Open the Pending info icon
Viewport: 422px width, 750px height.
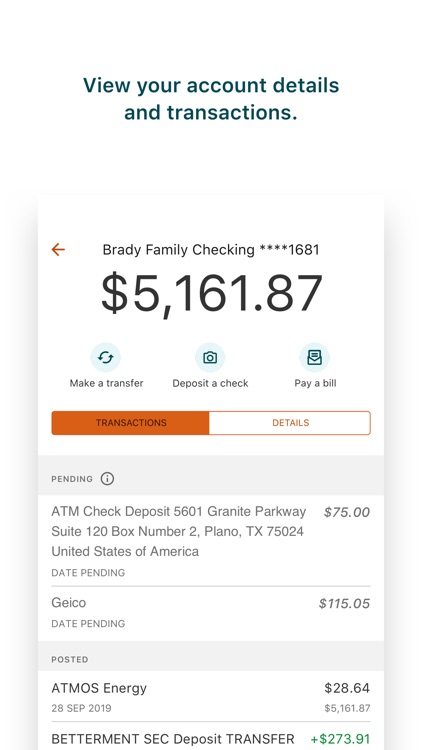pos(107,478)
